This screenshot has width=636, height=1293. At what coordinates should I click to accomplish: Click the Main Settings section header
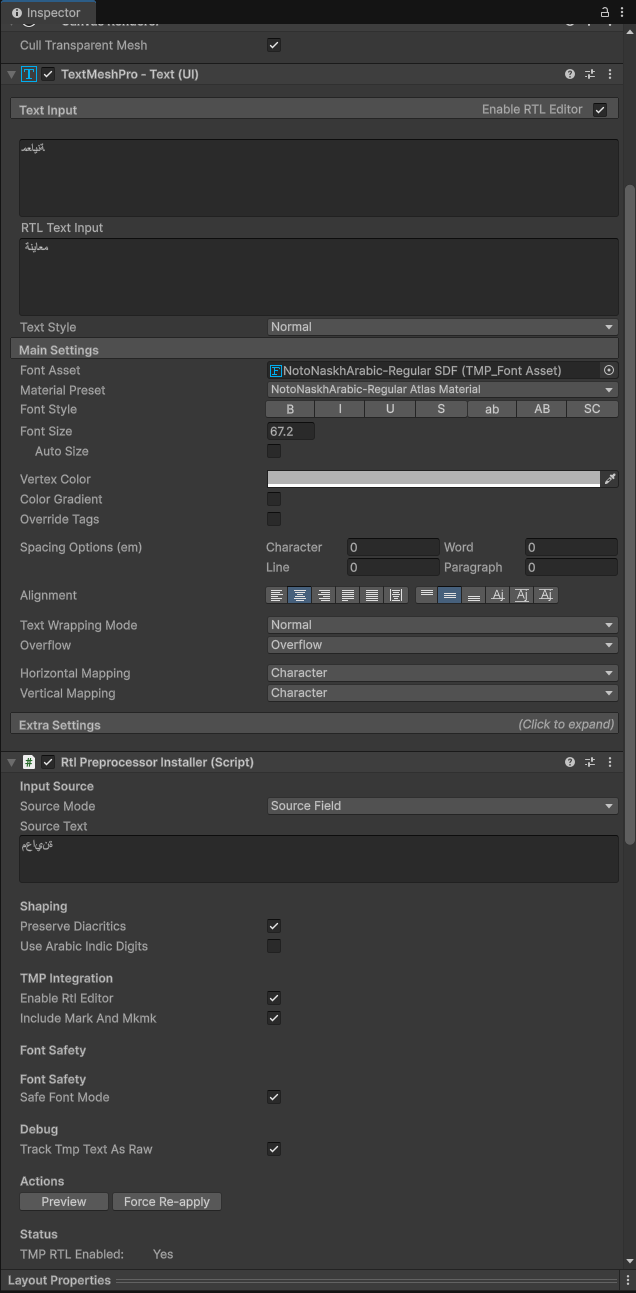pos(314,350)
